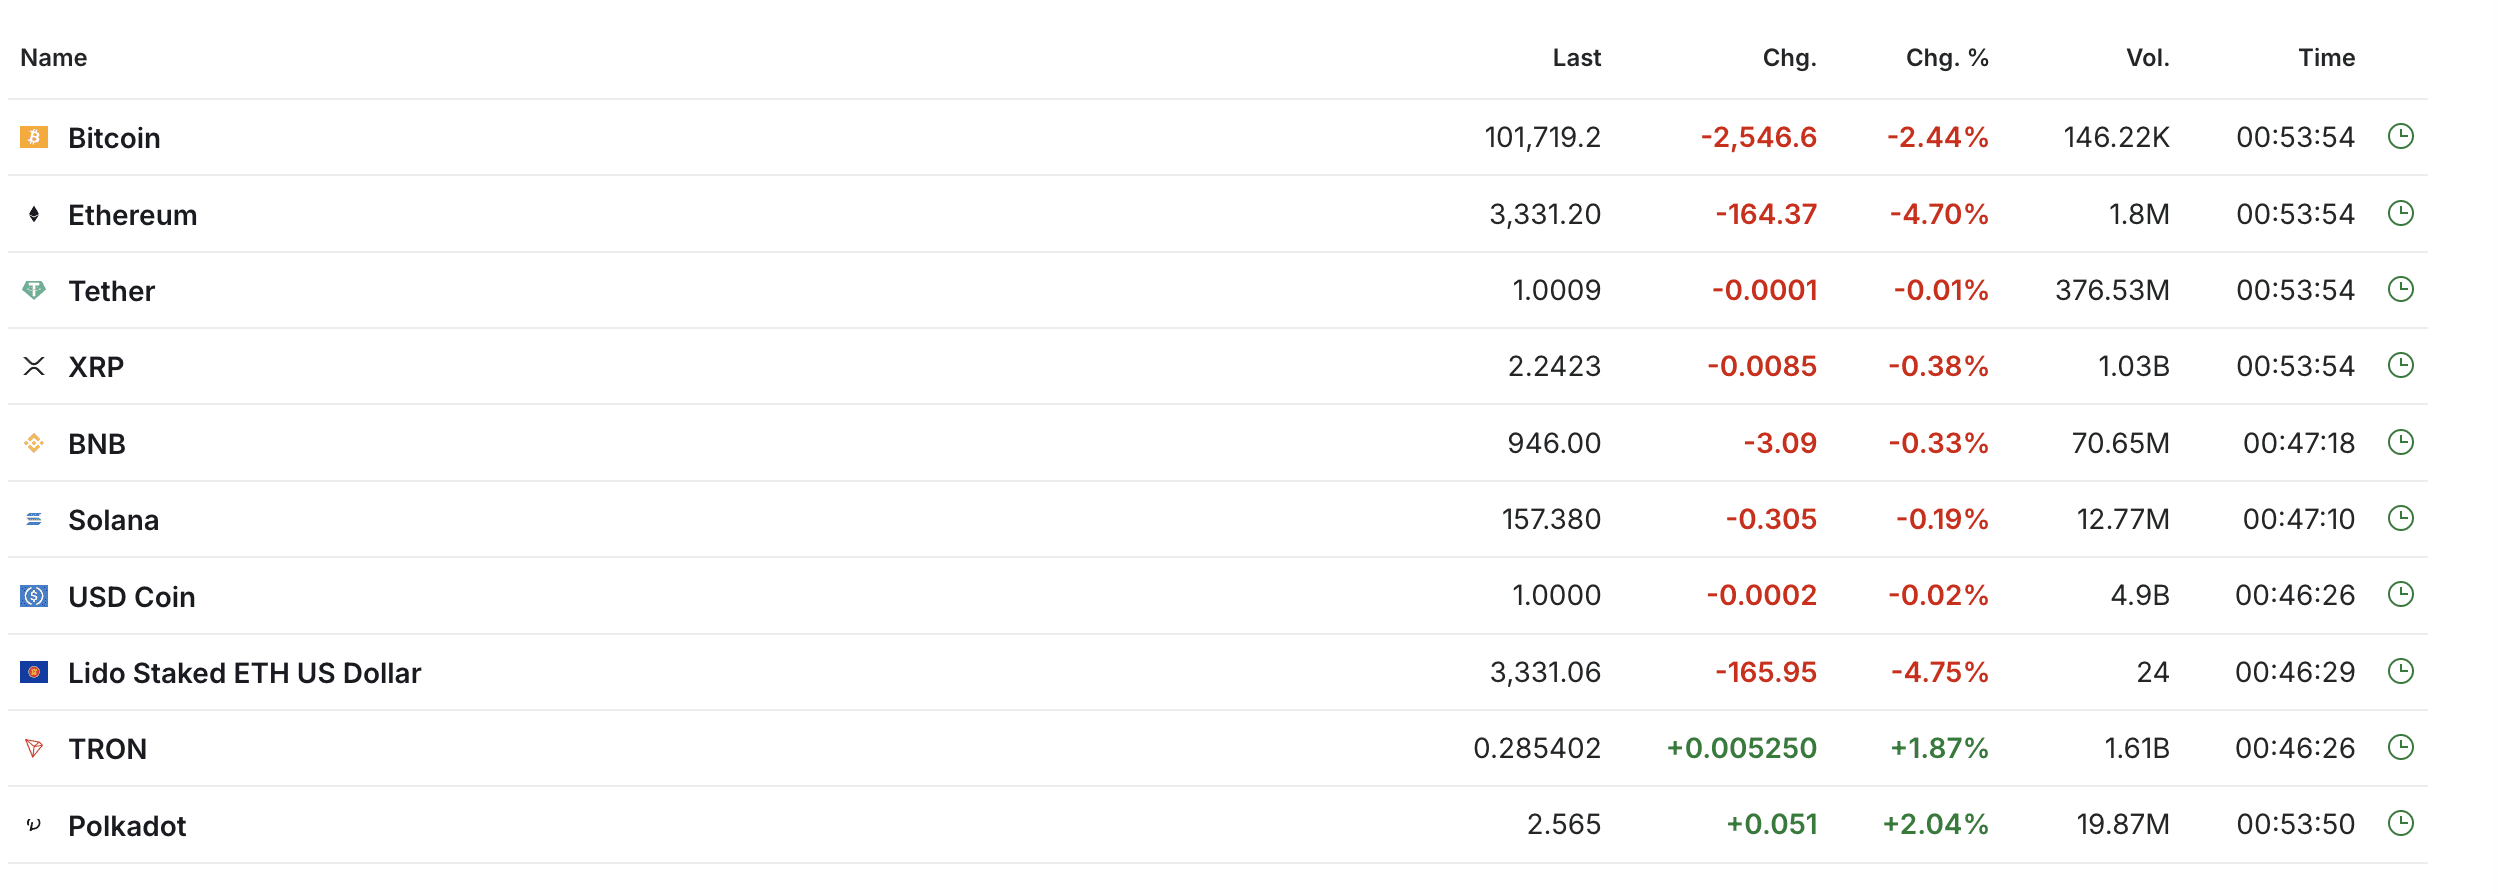Screen dimensions: 2498x894
Task: Open the Bitcoin name link
Action: (114, 137)
